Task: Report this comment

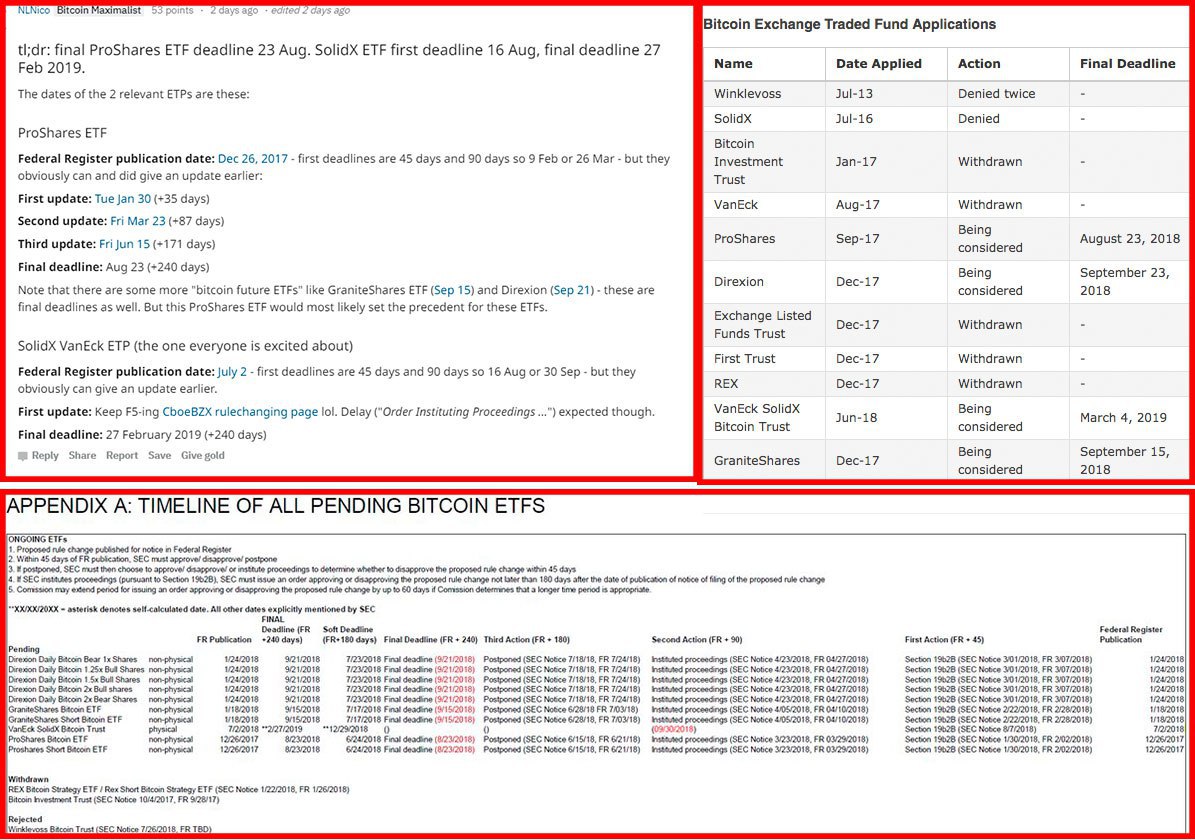Action: pos(122,456)
